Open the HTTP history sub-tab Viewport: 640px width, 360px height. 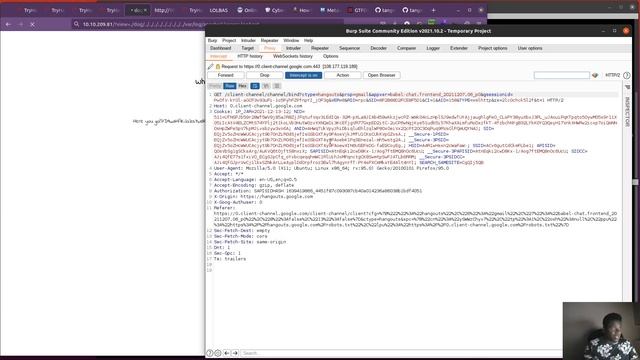[x=250, y=56]
